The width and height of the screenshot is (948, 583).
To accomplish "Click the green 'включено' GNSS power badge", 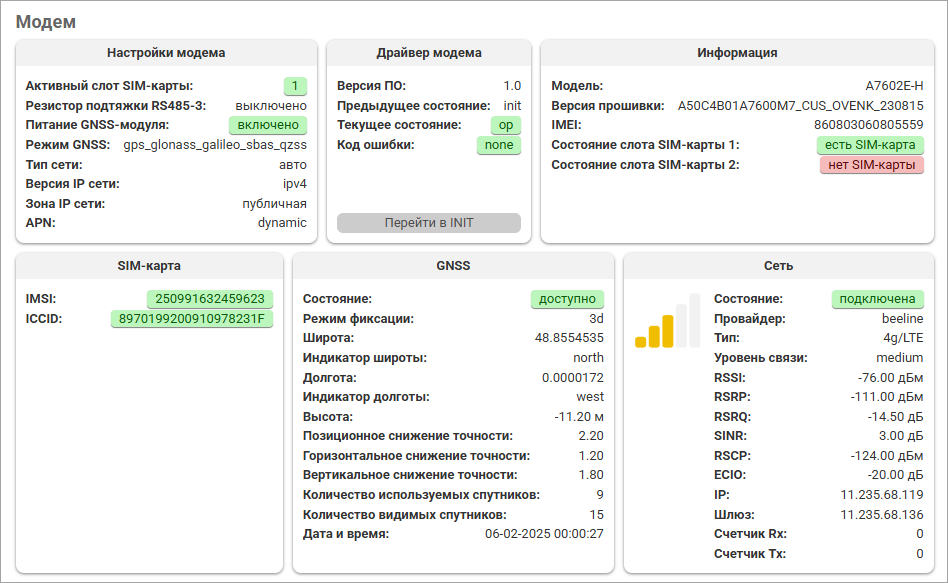I will [267, 125].
